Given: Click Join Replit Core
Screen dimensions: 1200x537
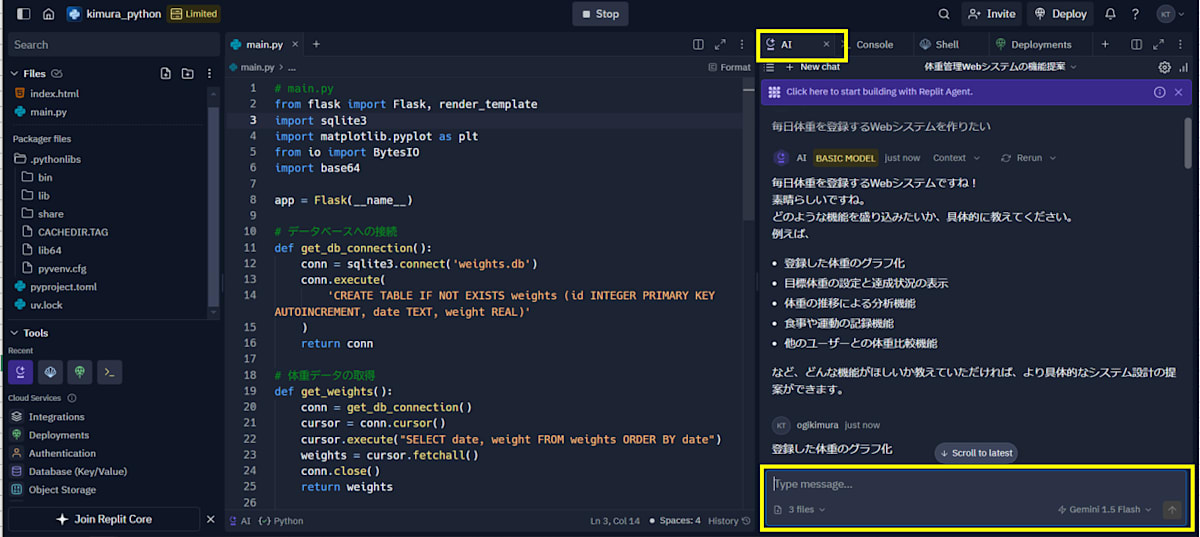Looking at the screenshot, I should coord(104,519).
